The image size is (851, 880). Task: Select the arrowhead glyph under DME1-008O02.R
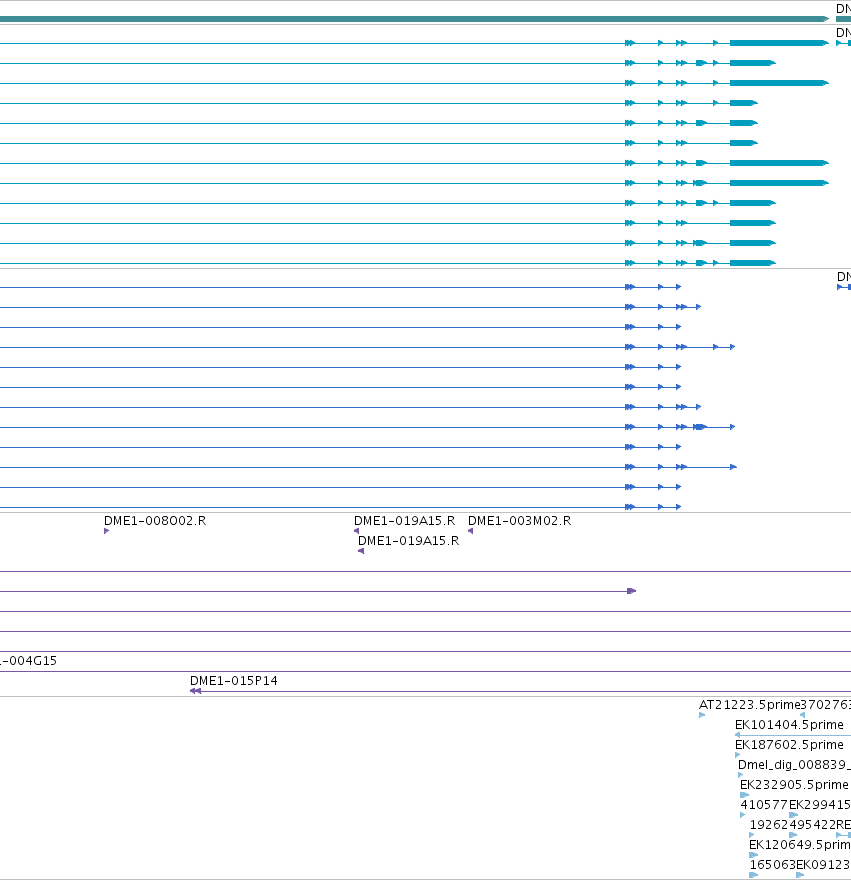pos(107,531)
